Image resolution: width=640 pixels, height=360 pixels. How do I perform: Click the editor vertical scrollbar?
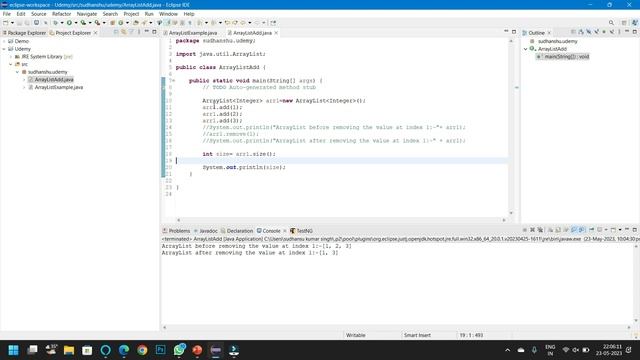click(x=511, y=127)
